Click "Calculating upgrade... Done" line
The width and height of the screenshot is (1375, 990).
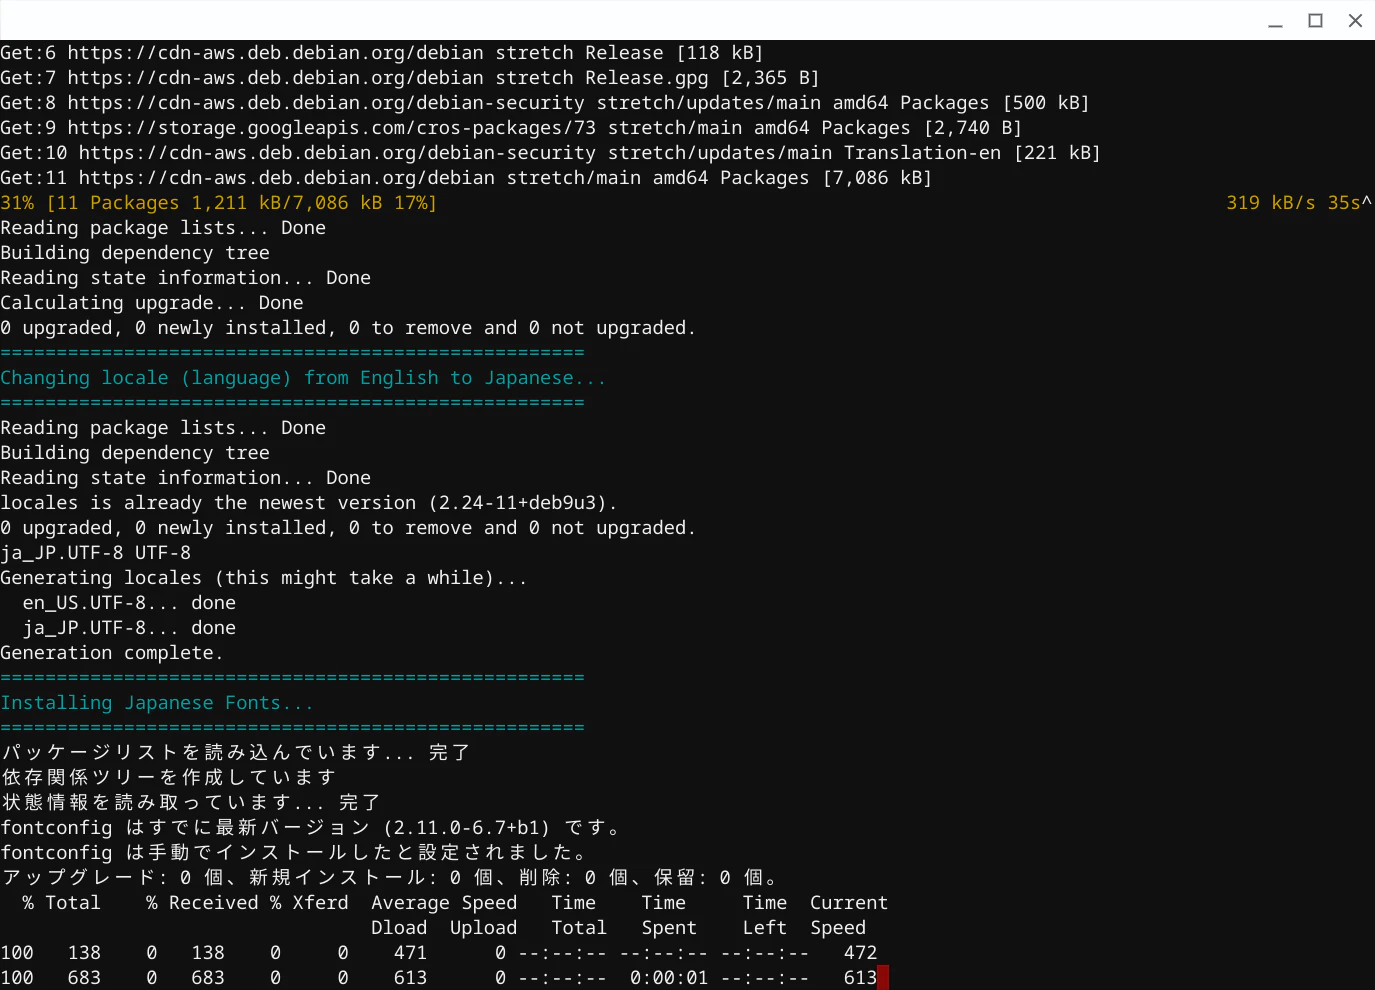(152, 303)
